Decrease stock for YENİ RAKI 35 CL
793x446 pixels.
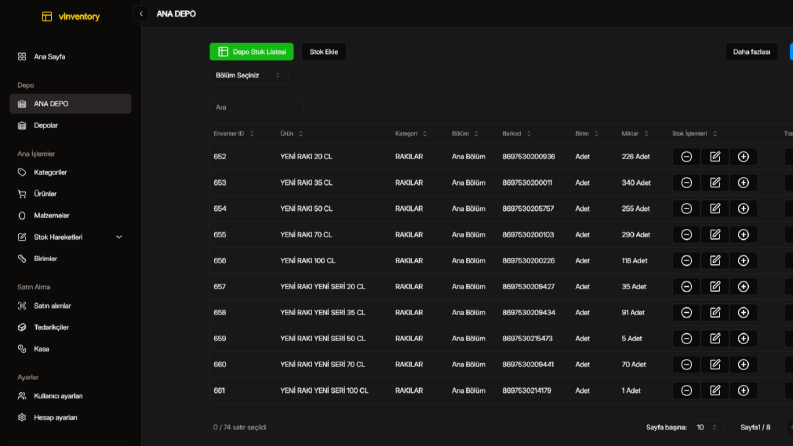[x=686, y=183]
